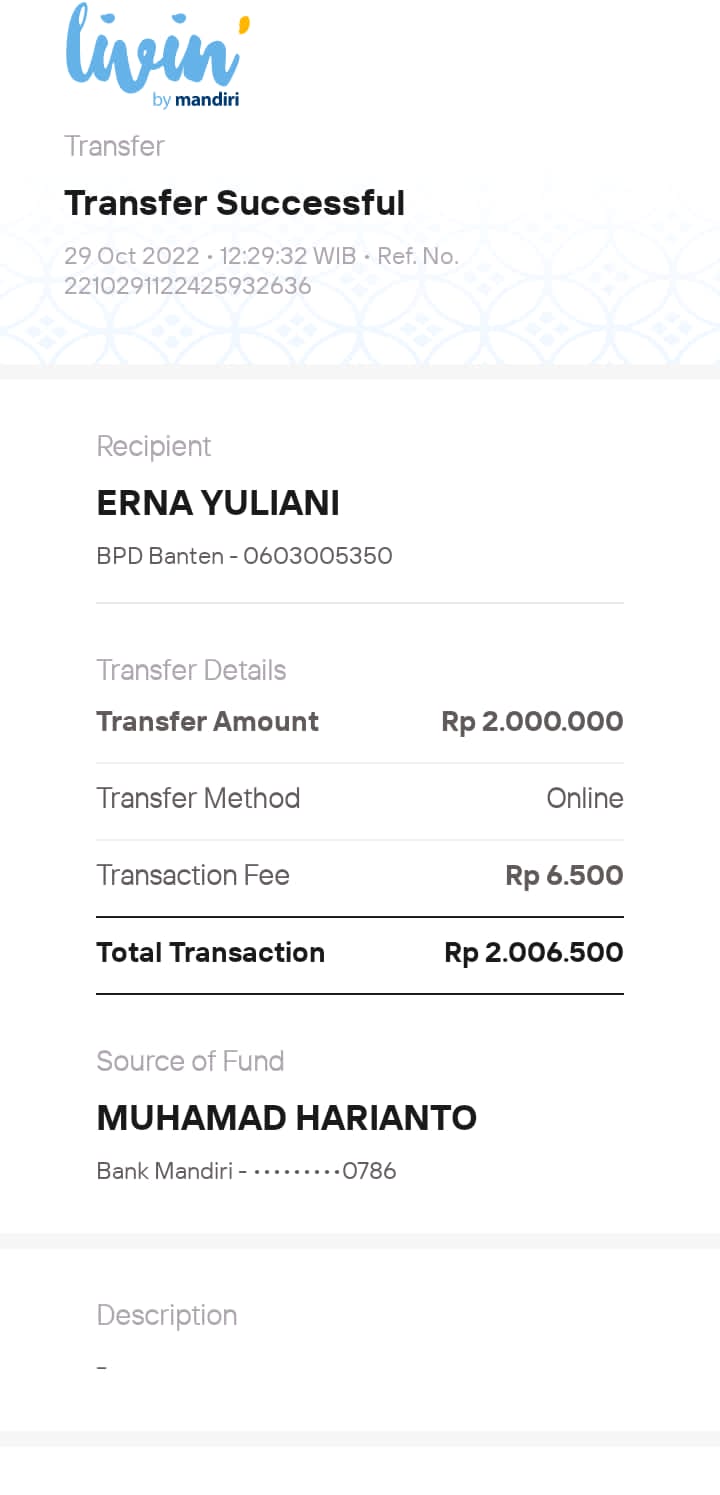Click the "Recipient" section label
720x1495 pixels.
[x=154, y=446]
